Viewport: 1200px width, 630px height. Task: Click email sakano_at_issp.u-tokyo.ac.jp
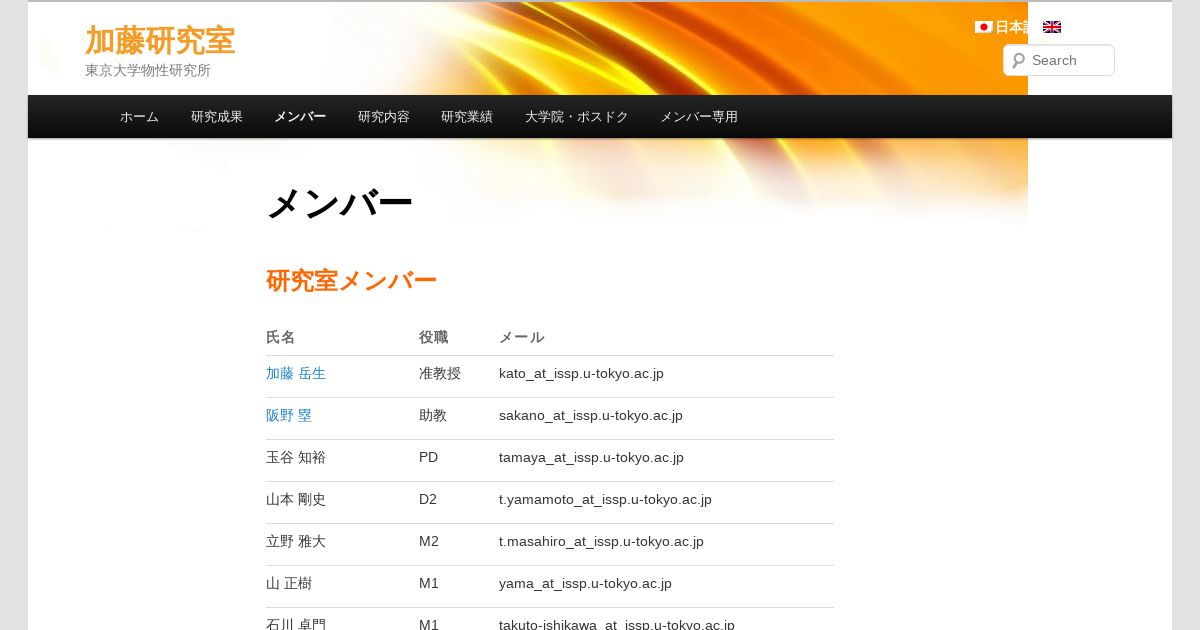591,415
